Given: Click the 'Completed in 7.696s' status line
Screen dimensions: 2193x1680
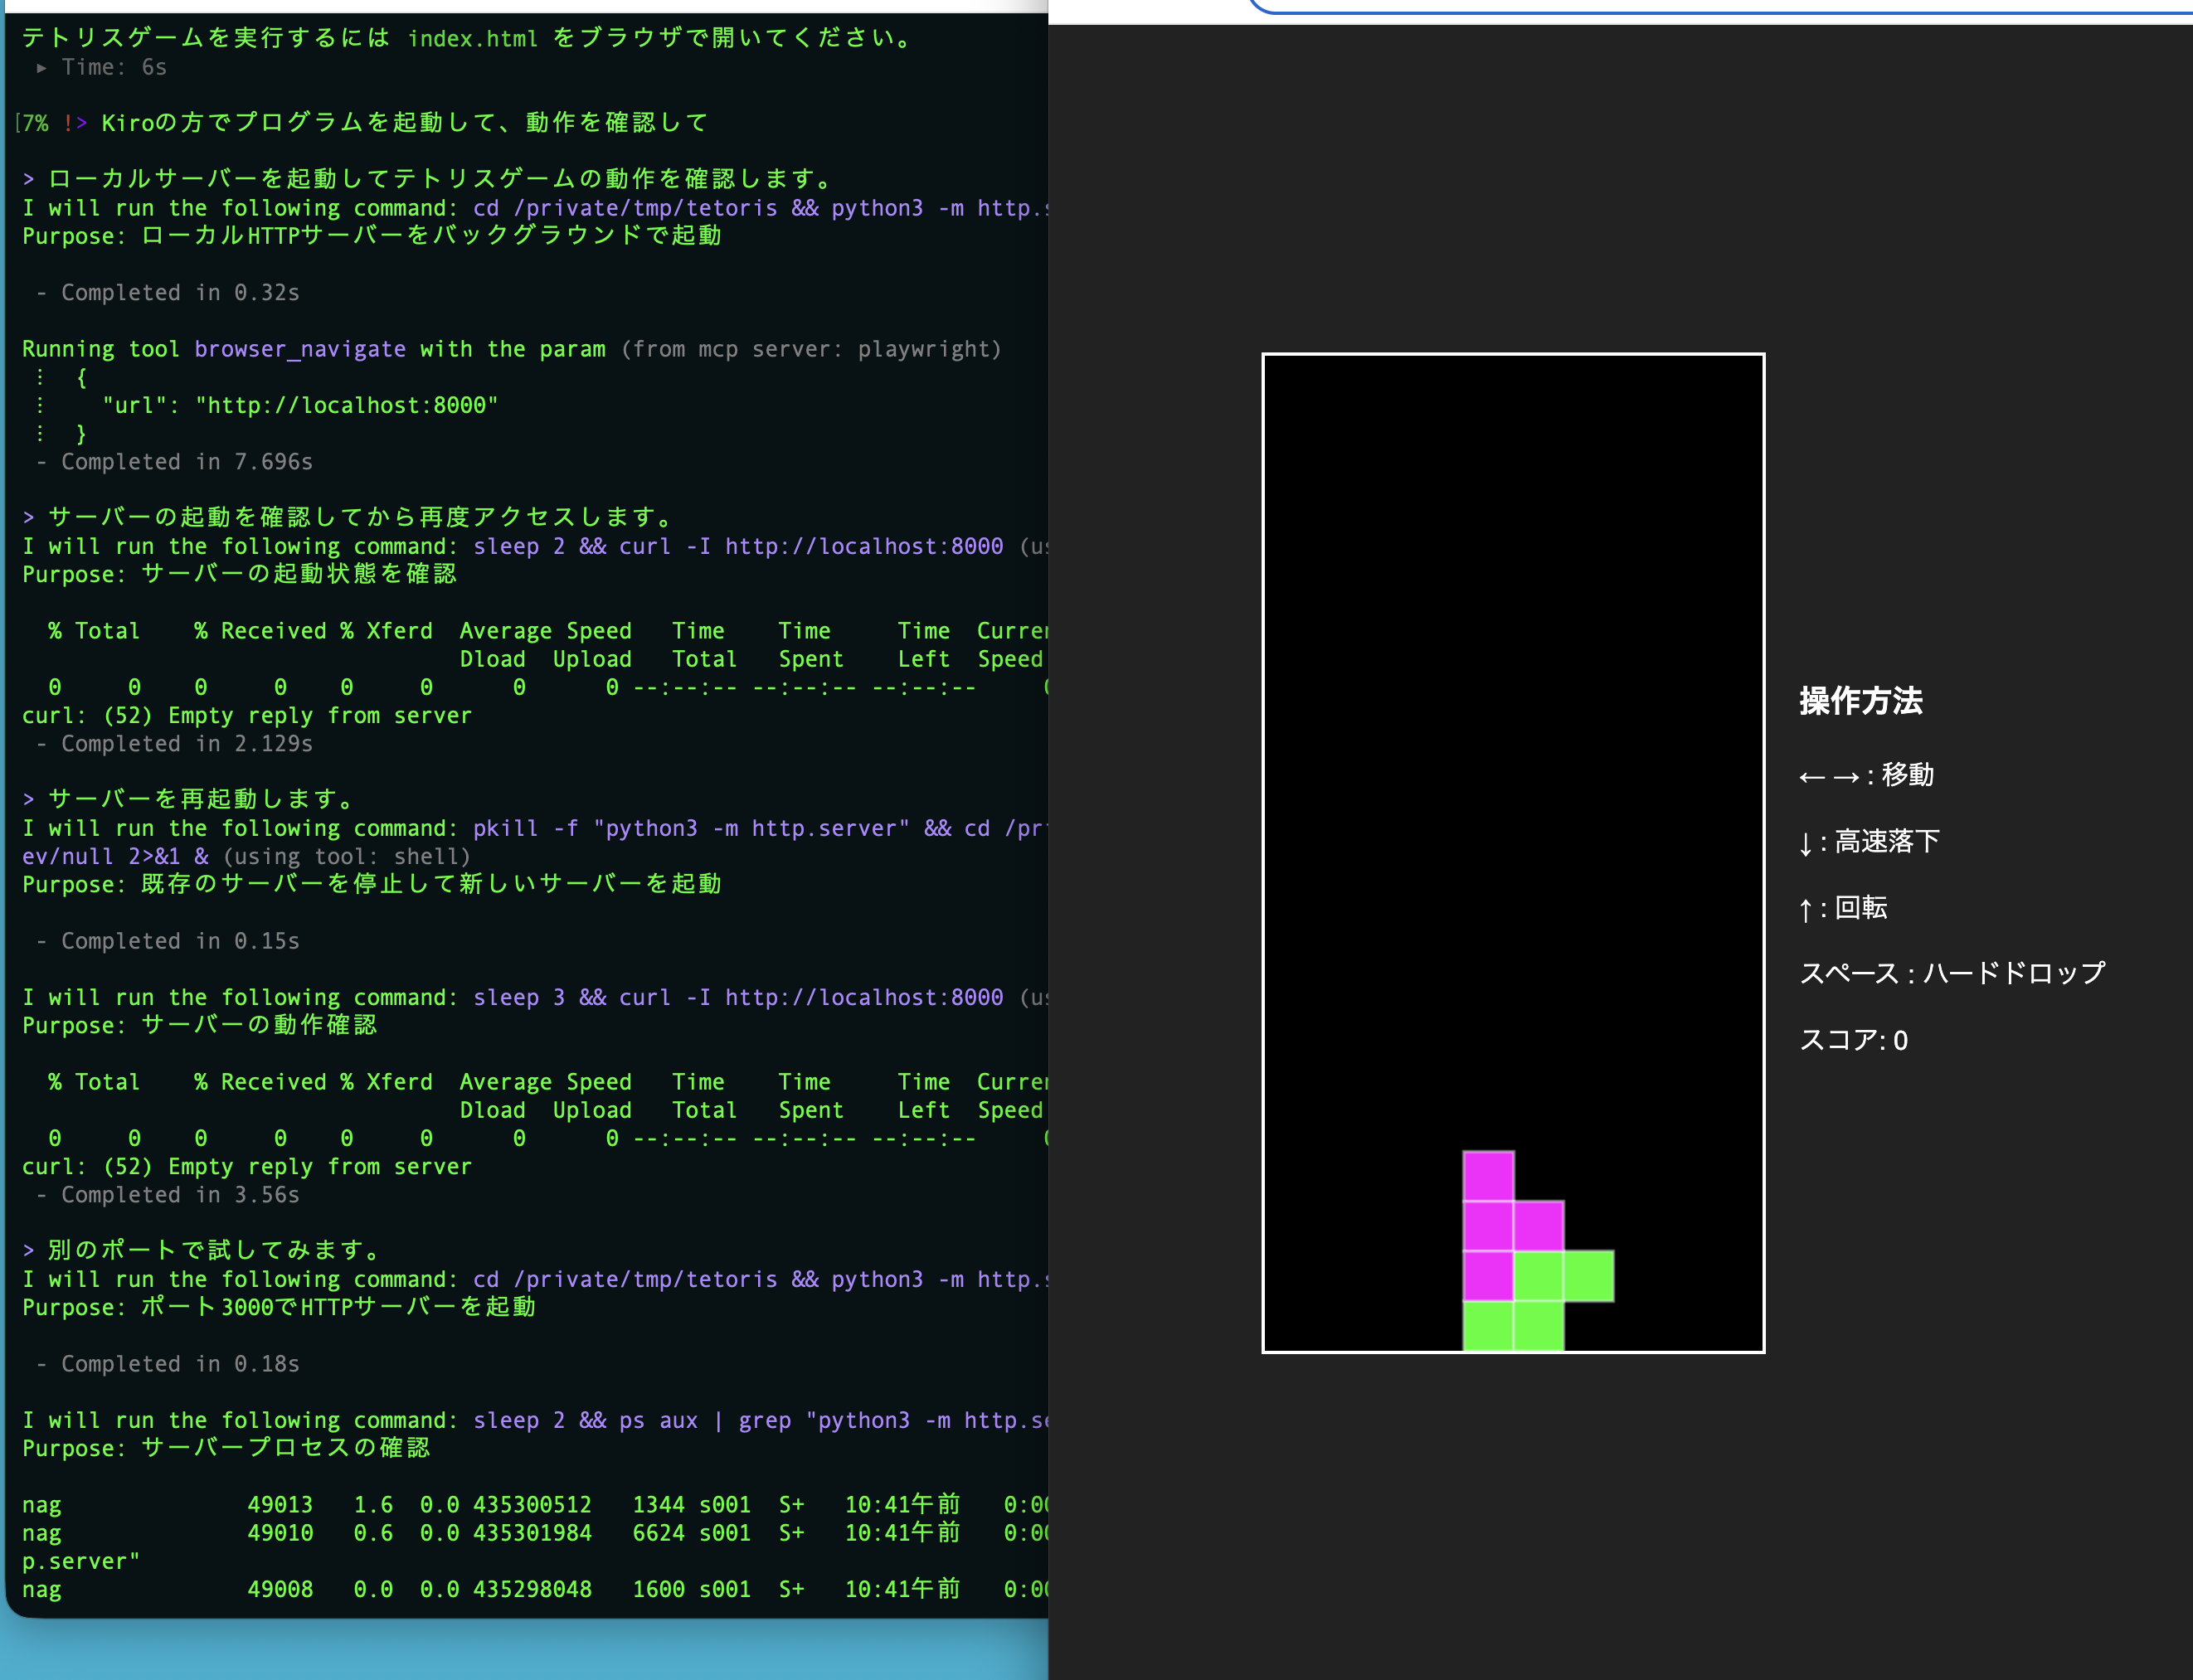Looking at the screenshot, I should (x=175, y=461).
